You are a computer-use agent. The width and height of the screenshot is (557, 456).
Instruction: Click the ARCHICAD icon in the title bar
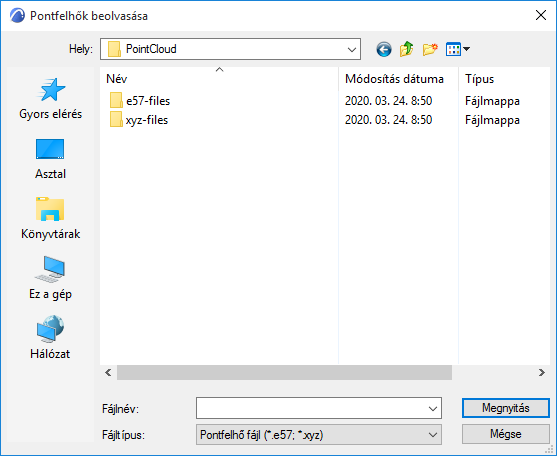coord(17,16)
